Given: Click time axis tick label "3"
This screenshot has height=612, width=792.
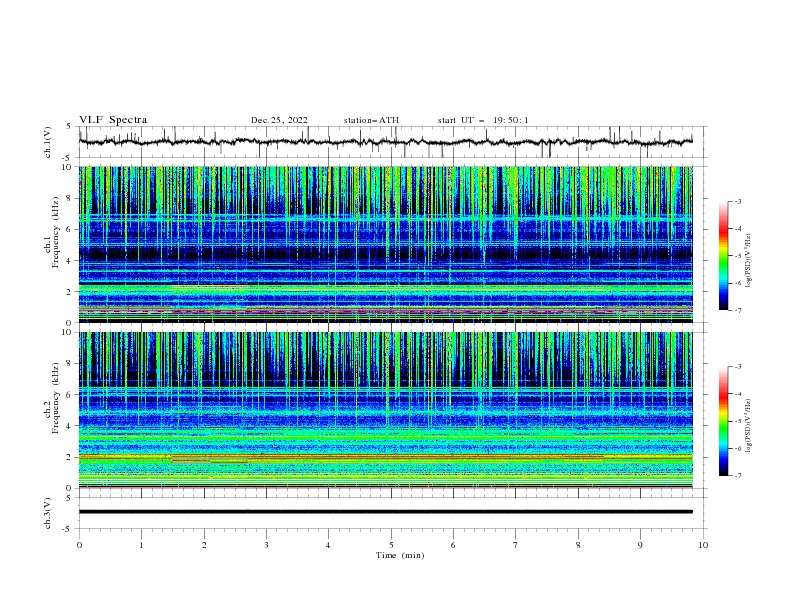Looking at the screenshot, I should 266,545.
